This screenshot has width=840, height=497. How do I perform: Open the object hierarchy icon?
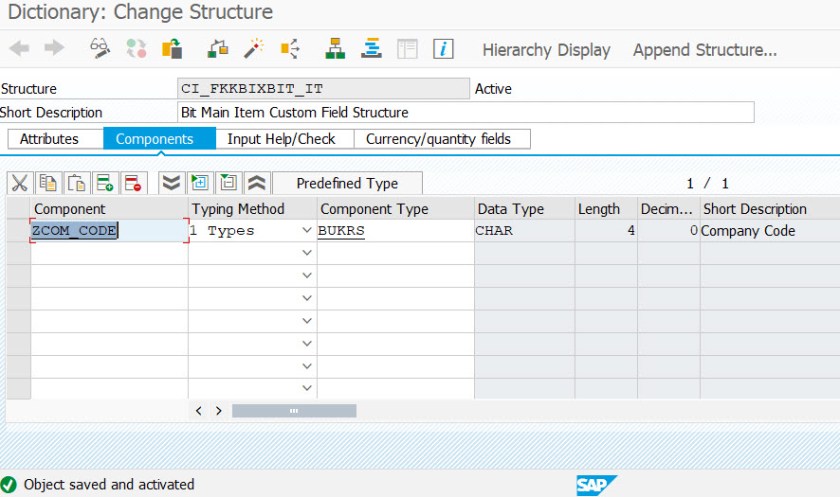click(335, 49)
